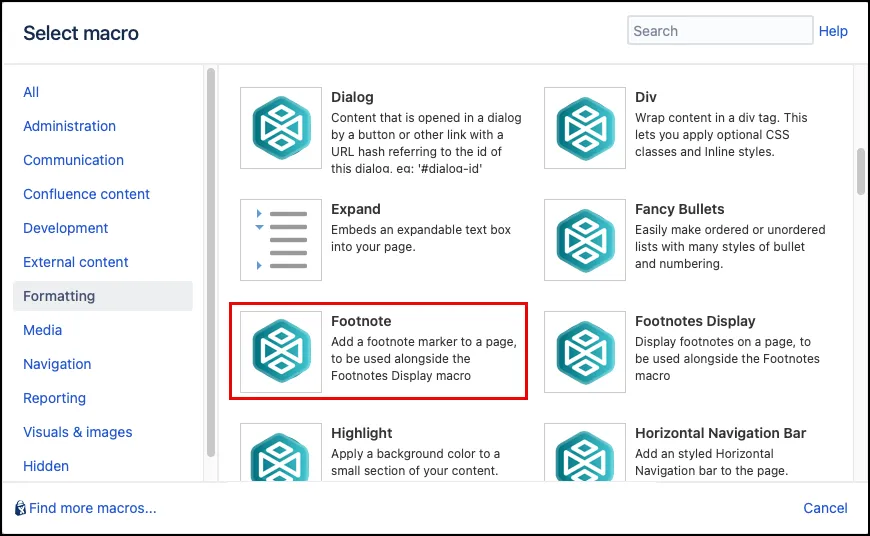This screenshot has width=870, height=536.
Task: Click the Footnote macro title
Action: (x=361, y=321)
